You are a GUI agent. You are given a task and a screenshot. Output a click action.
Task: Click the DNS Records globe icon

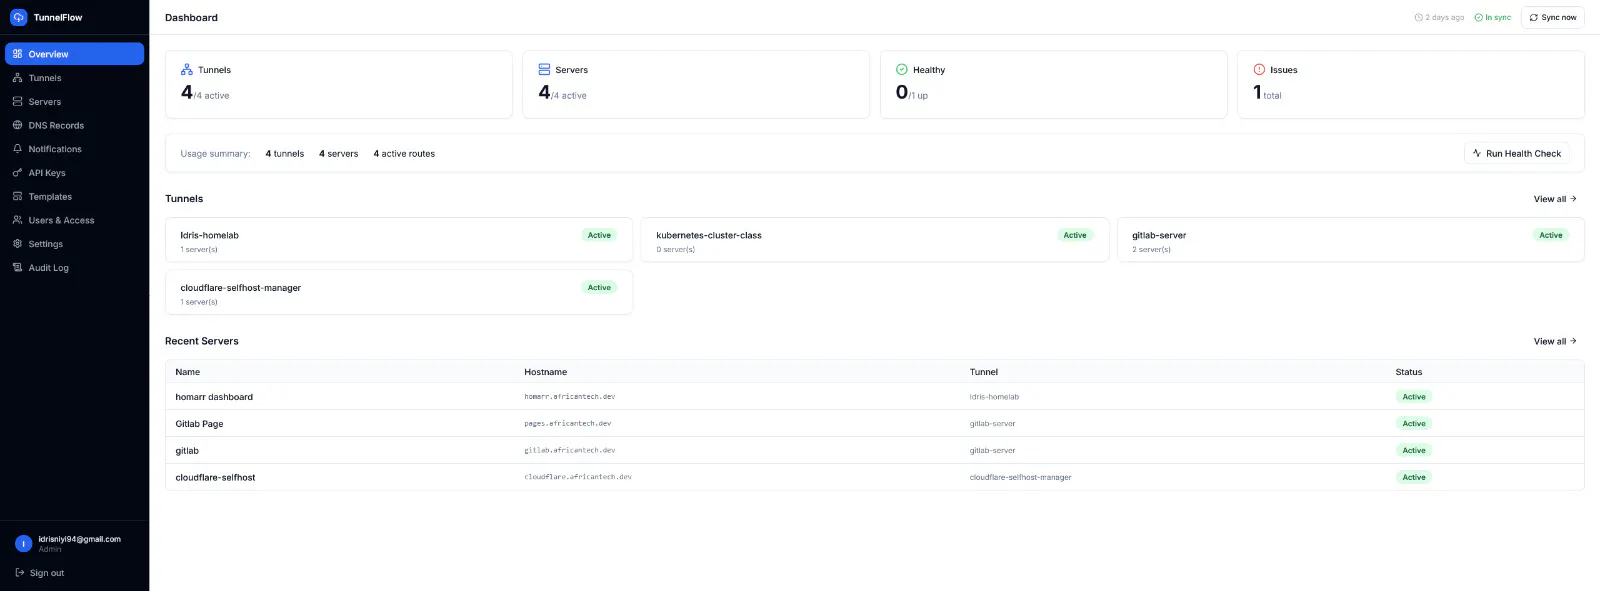click(x=17, y=125)
